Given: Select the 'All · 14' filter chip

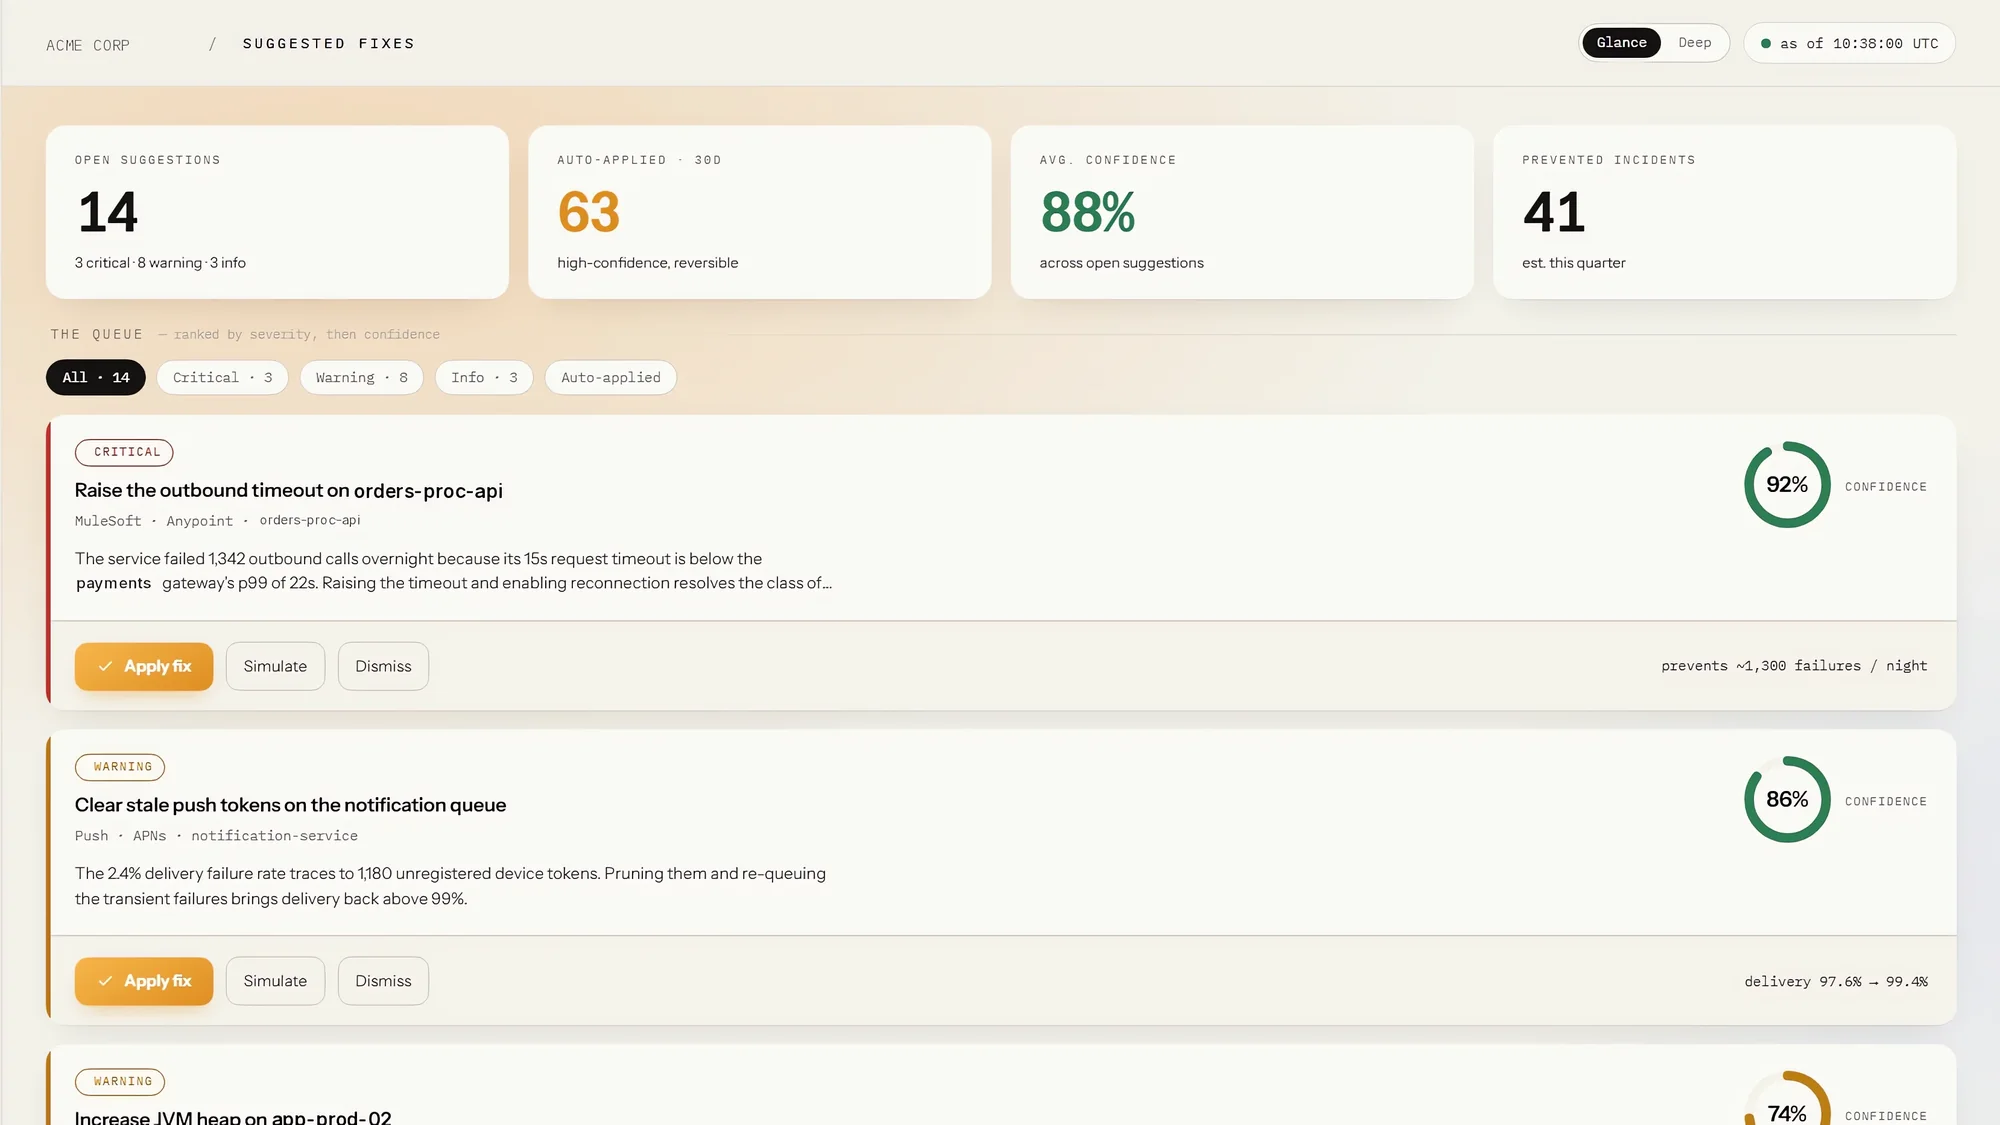Looking at the screenshot, I should (x=96, y=377).
